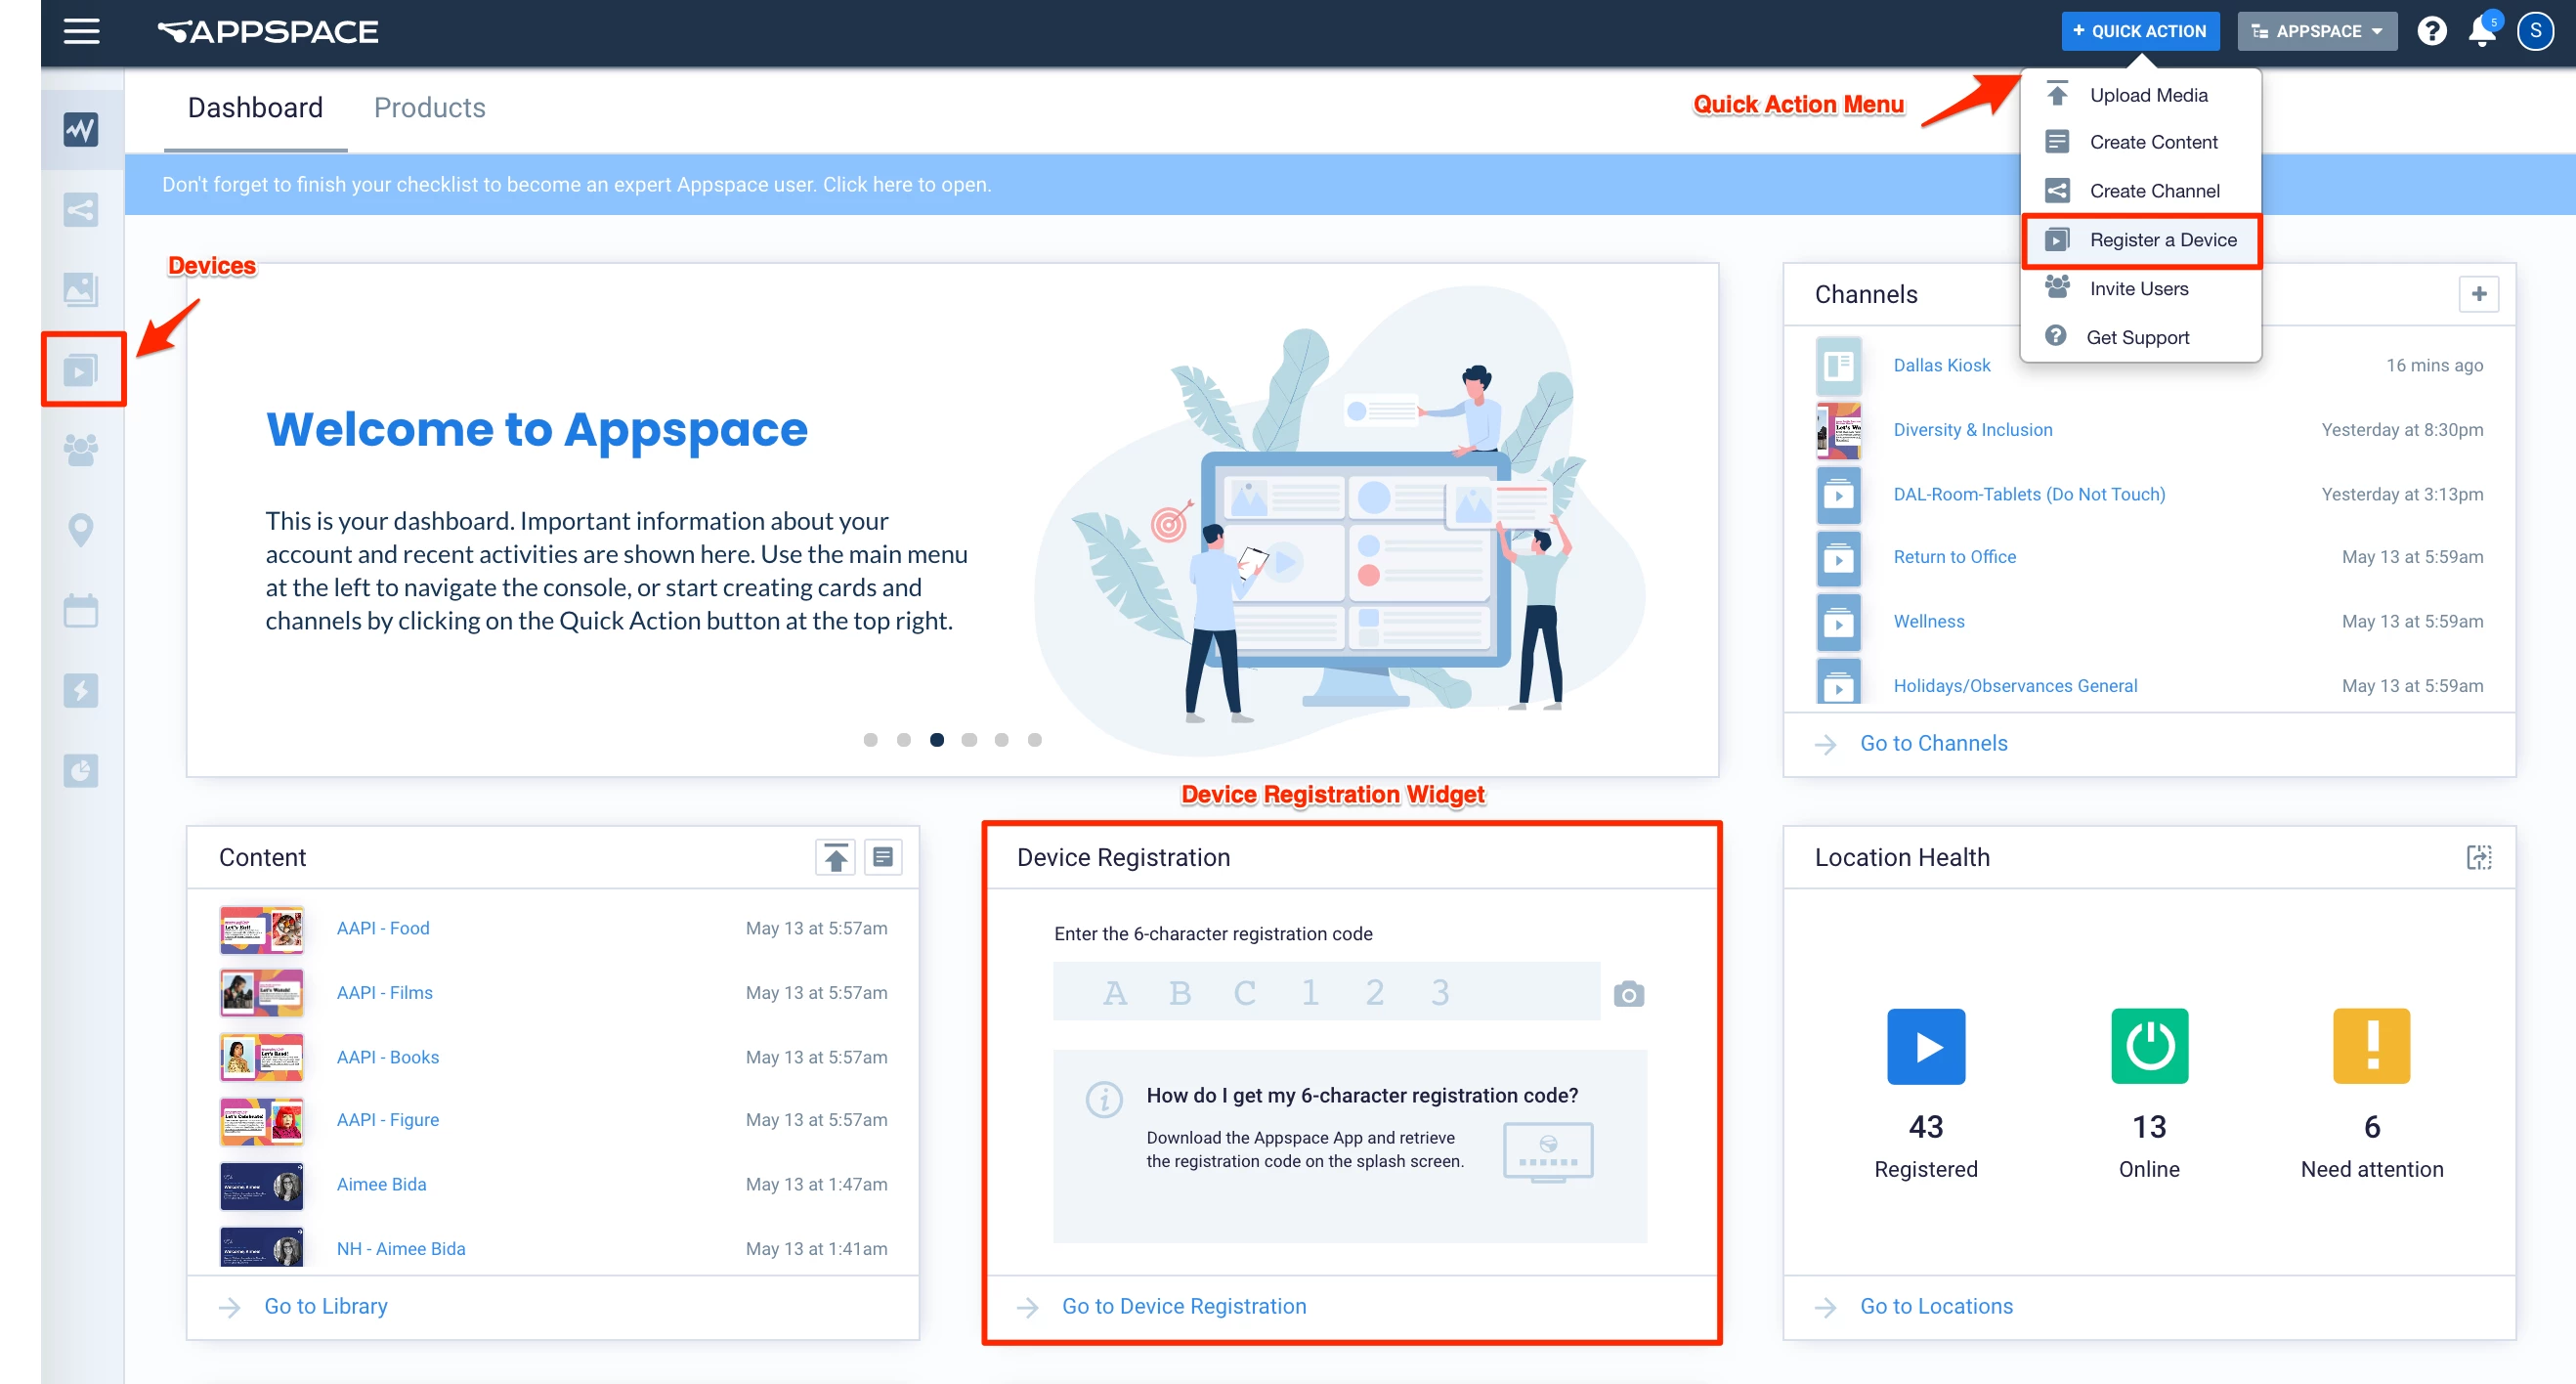Open the user profile avatar menu
Image resolution: width=2576 pixels, height=1384 pixels.
click(x=2534, y=32)
